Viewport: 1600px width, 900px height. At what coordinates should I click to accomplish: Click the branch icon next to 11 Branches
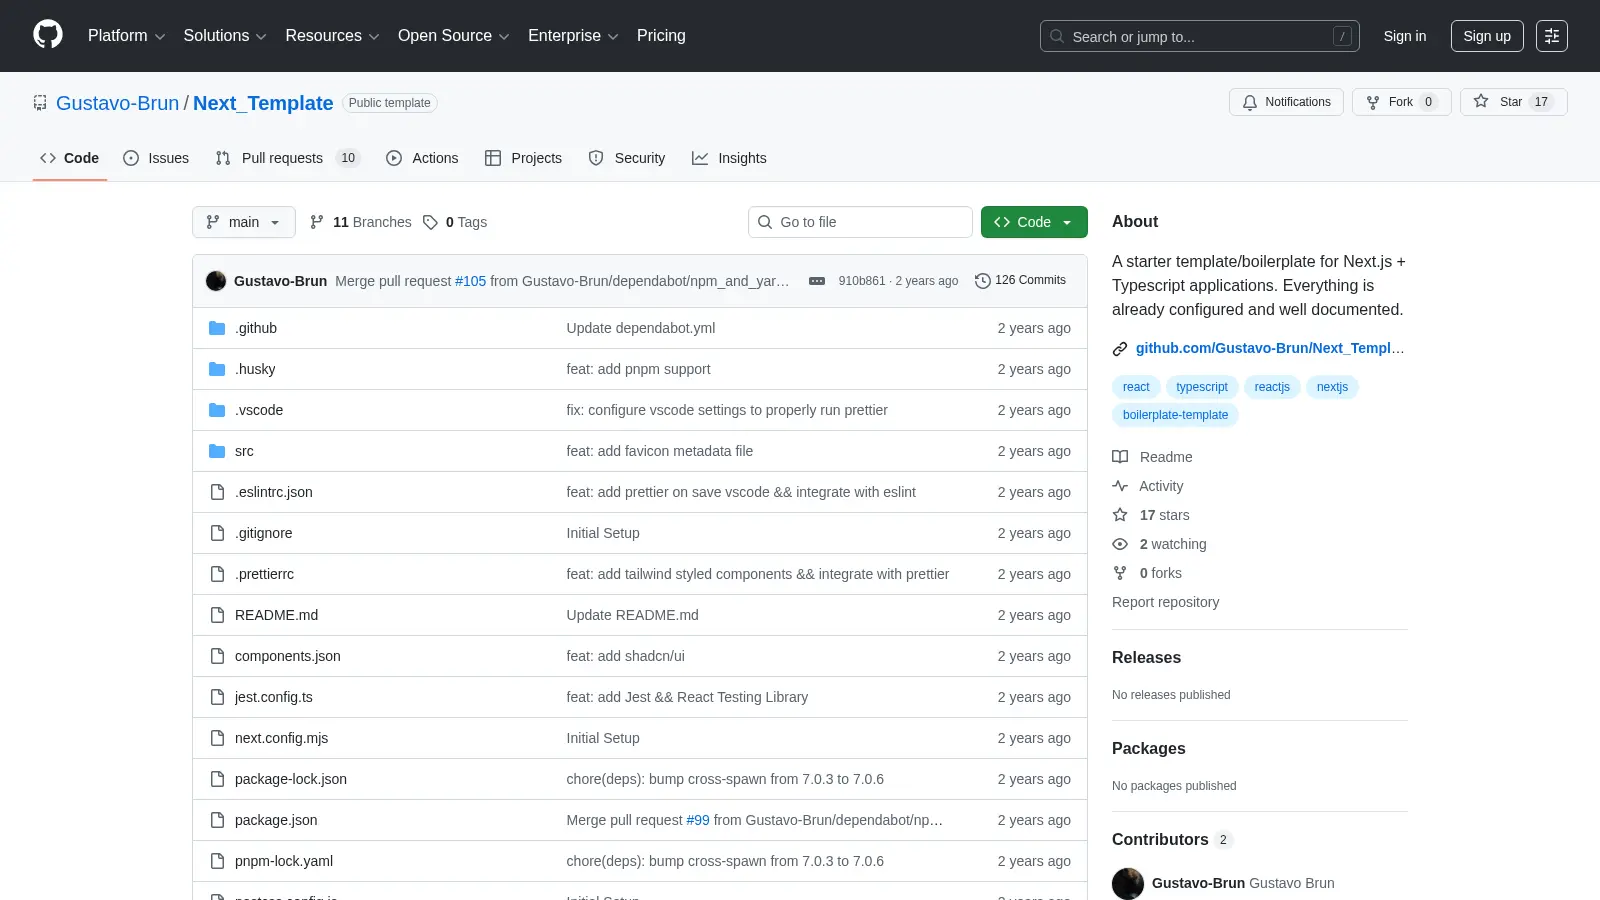click(317, 222)
